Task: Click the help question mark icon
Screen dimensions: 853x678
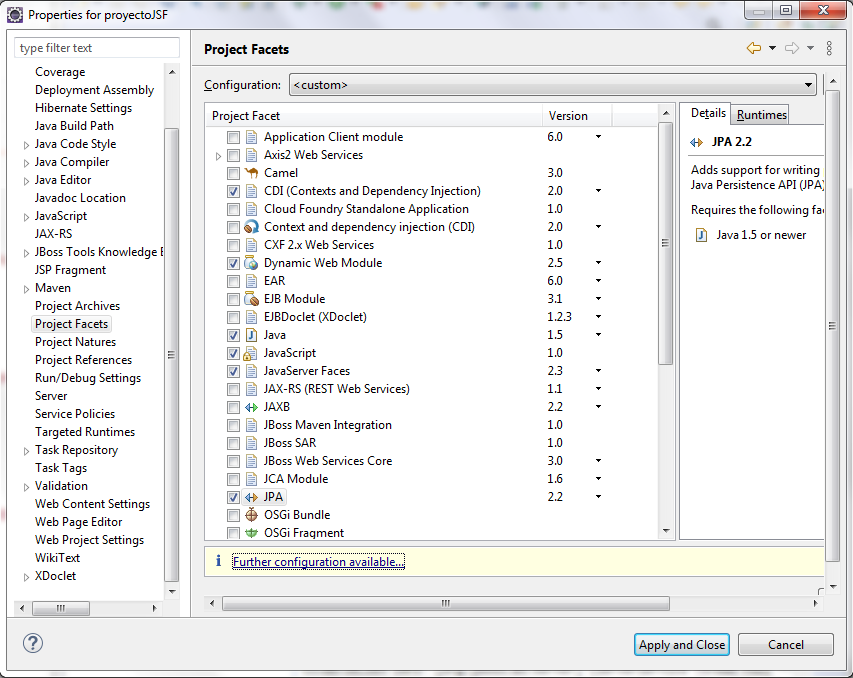Action: pyautogui.click(x=32, y=644)
